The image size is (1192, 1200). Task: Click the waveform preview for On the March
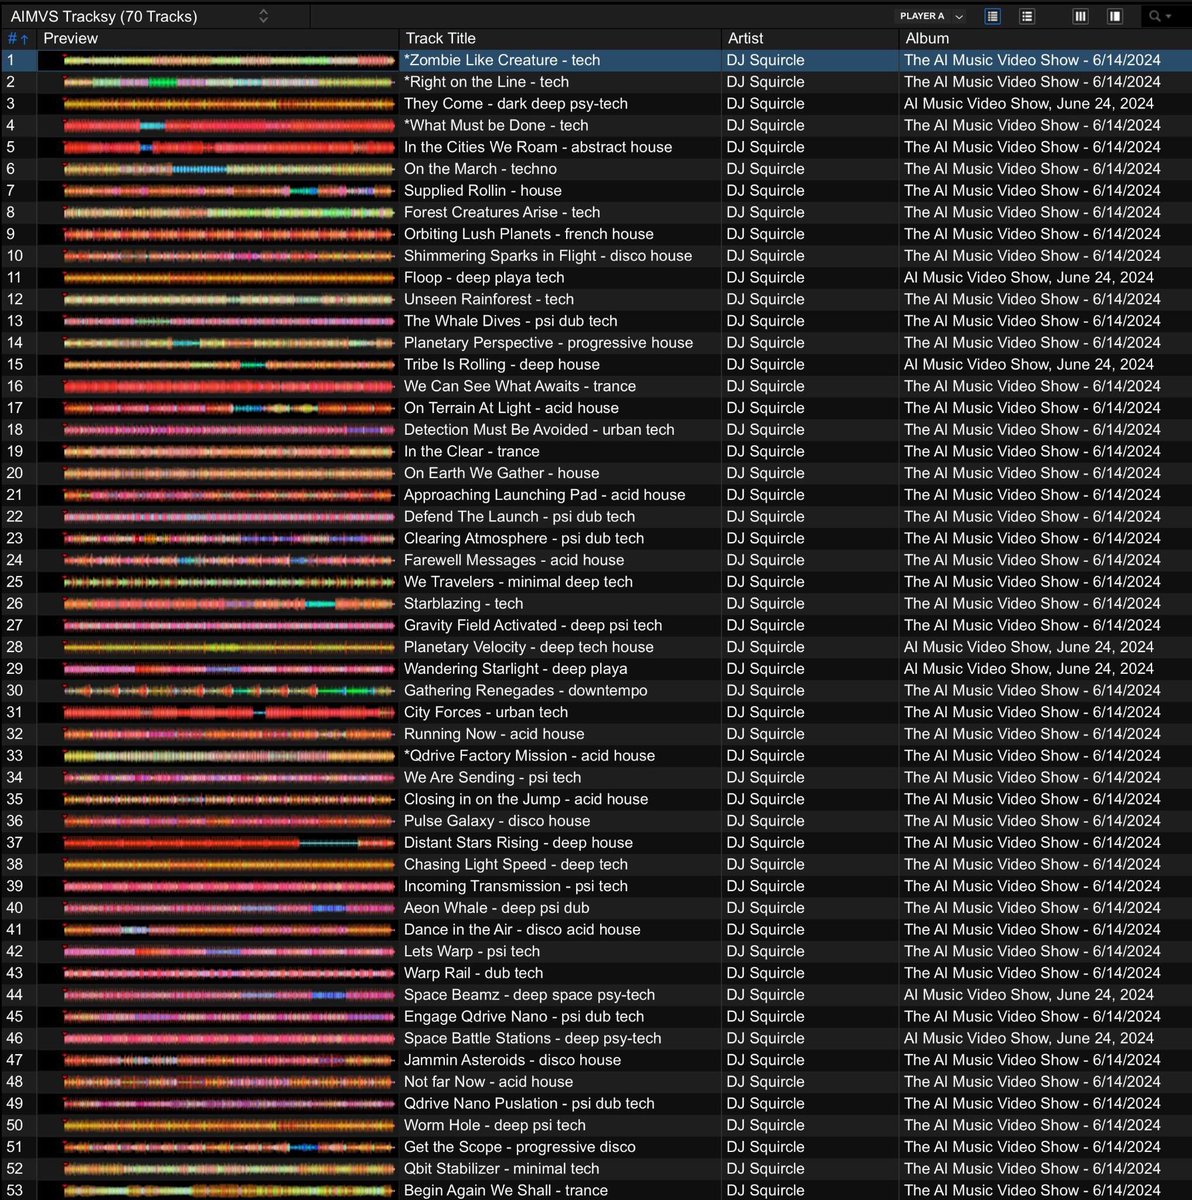click(228, 169)
